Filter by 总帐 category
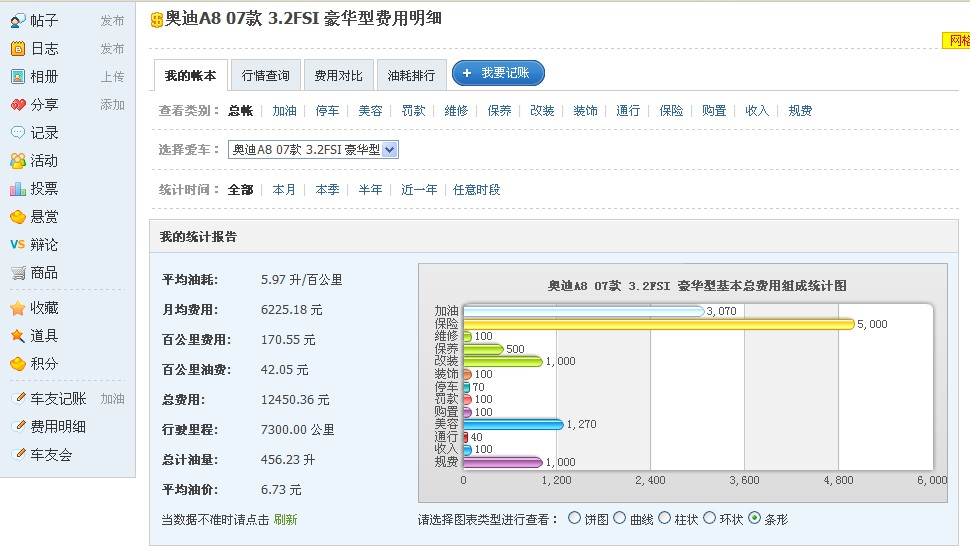Image resolution: width=970 pixels, height=550 pixels. point(241,111)
